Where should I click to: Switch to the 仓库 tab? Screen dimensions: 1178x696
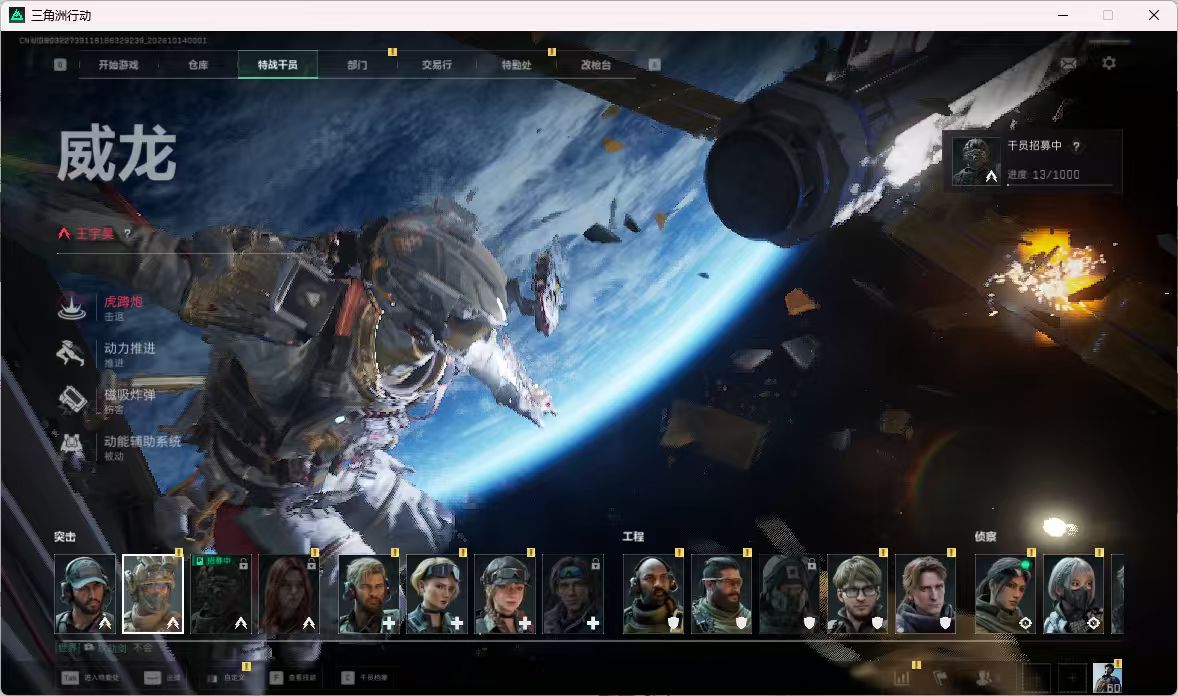click(198, 65)
